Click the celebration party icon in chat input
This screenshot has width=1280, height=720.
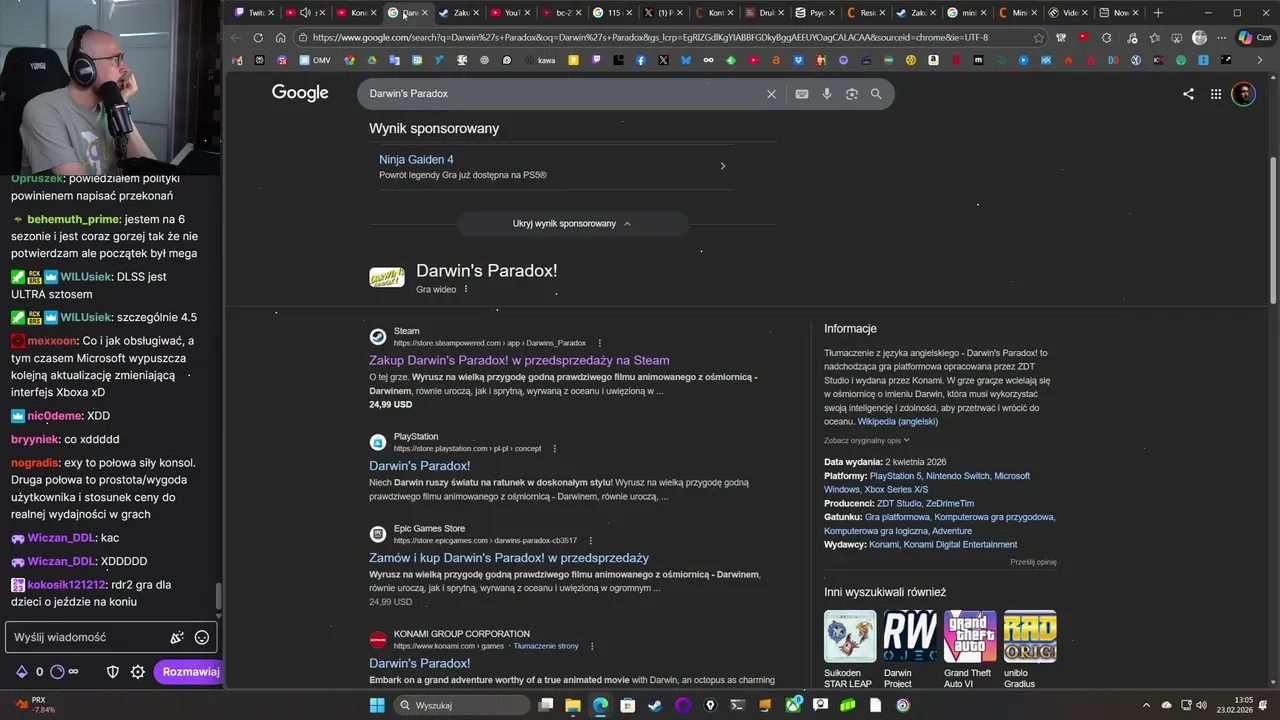click(177, 637)
